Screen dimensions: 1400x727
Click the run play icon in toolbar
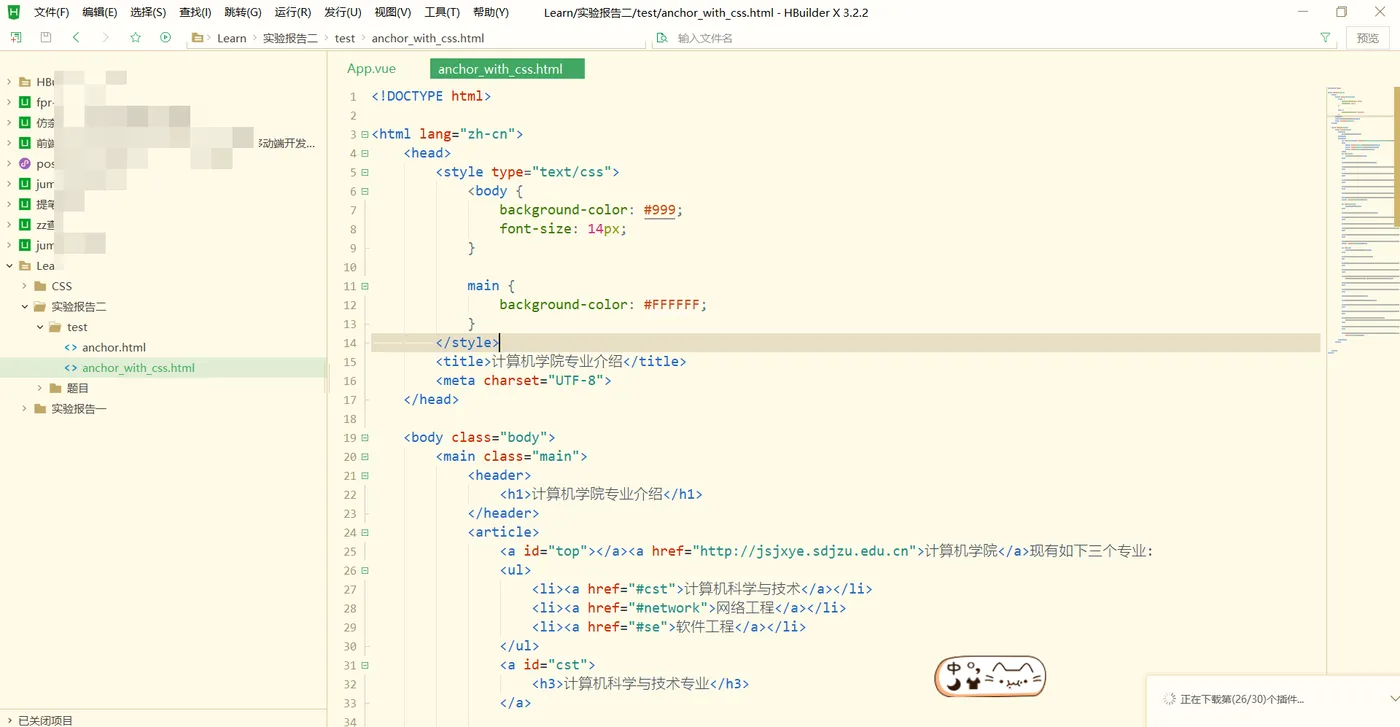(x=166, y=38)
